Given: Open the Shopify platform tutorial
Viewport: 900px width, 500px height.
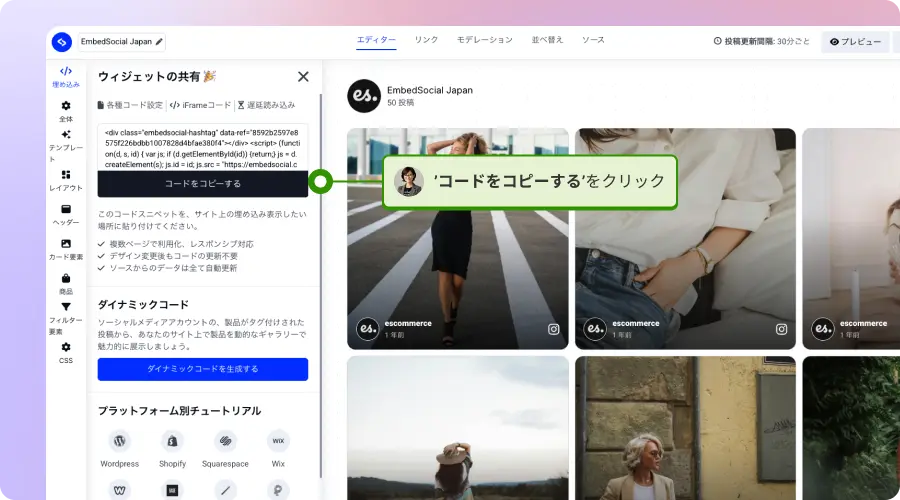Looking at the screenshot, I should tap(172, 441).
